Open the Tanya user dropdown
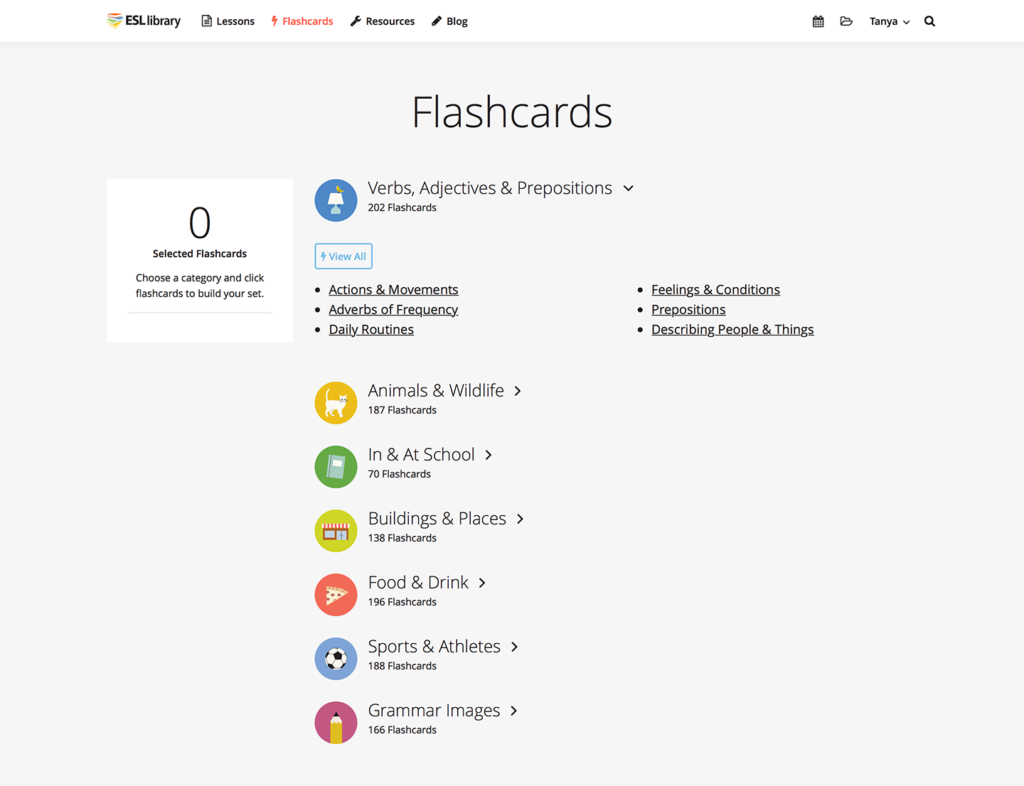 889,22
